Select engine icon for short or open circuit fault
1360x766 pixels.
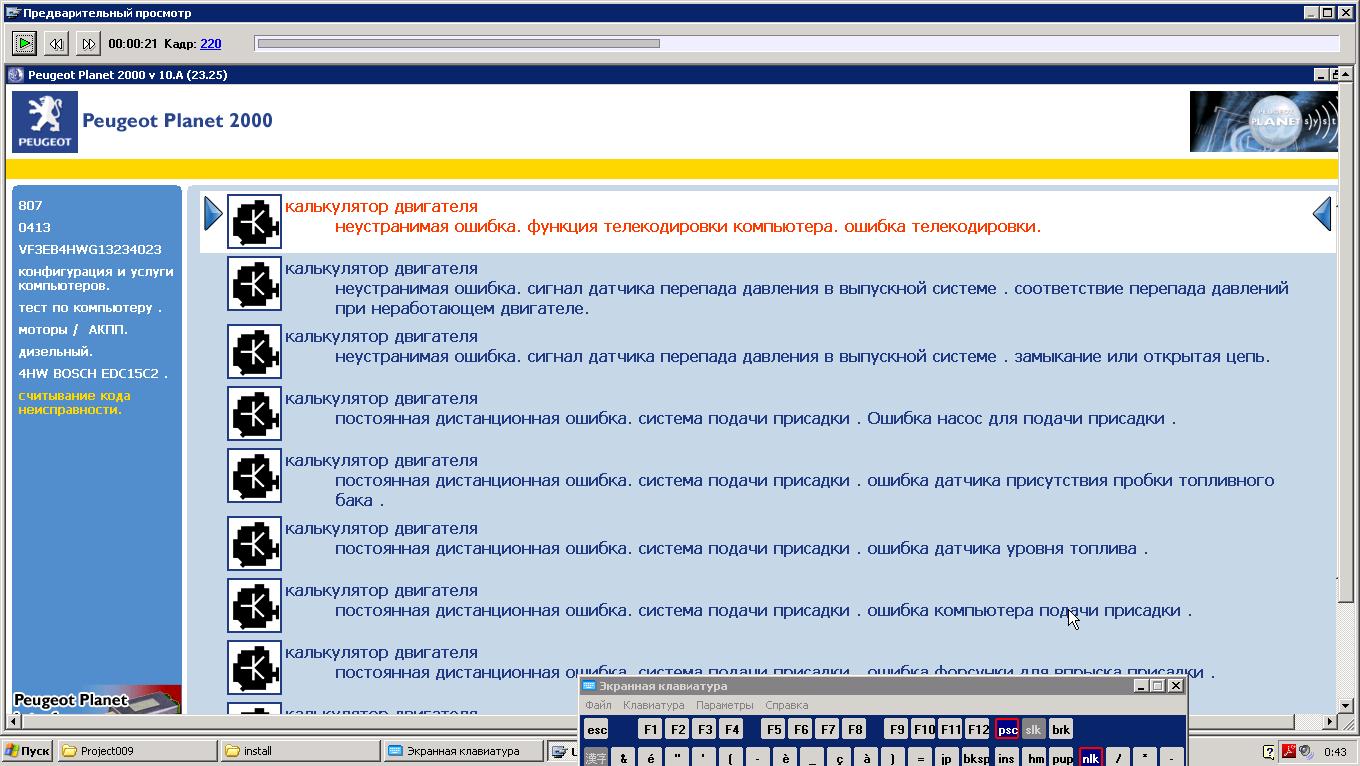coord(254,351)
